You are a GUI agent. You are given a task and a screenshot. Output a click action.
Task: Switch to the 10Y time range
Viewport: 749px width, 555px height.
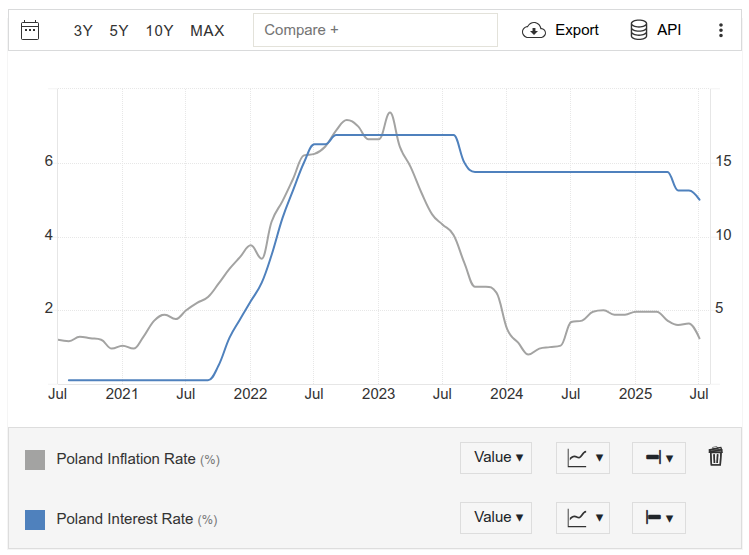159,31
